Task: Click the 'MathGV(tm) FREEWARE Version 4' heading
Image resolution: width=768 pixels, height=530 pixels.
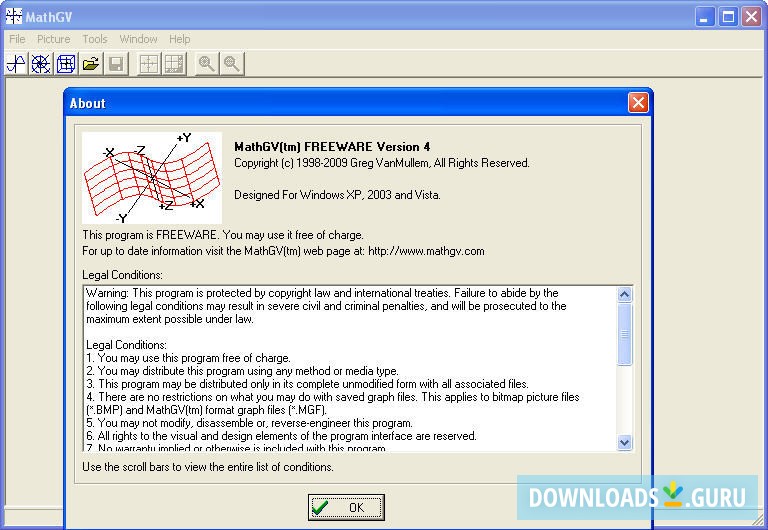Action: (332, 146)
